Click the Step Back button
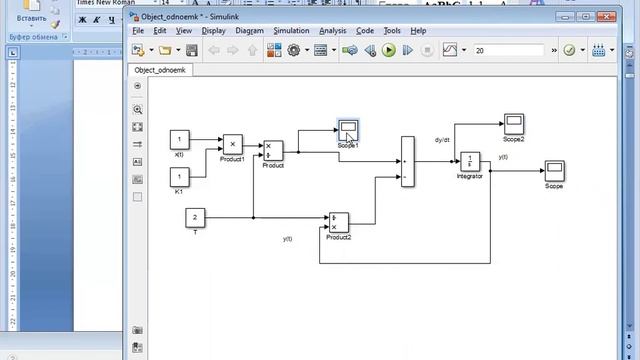The width and height of the screenshot is (640, 360). coord(370,50)
